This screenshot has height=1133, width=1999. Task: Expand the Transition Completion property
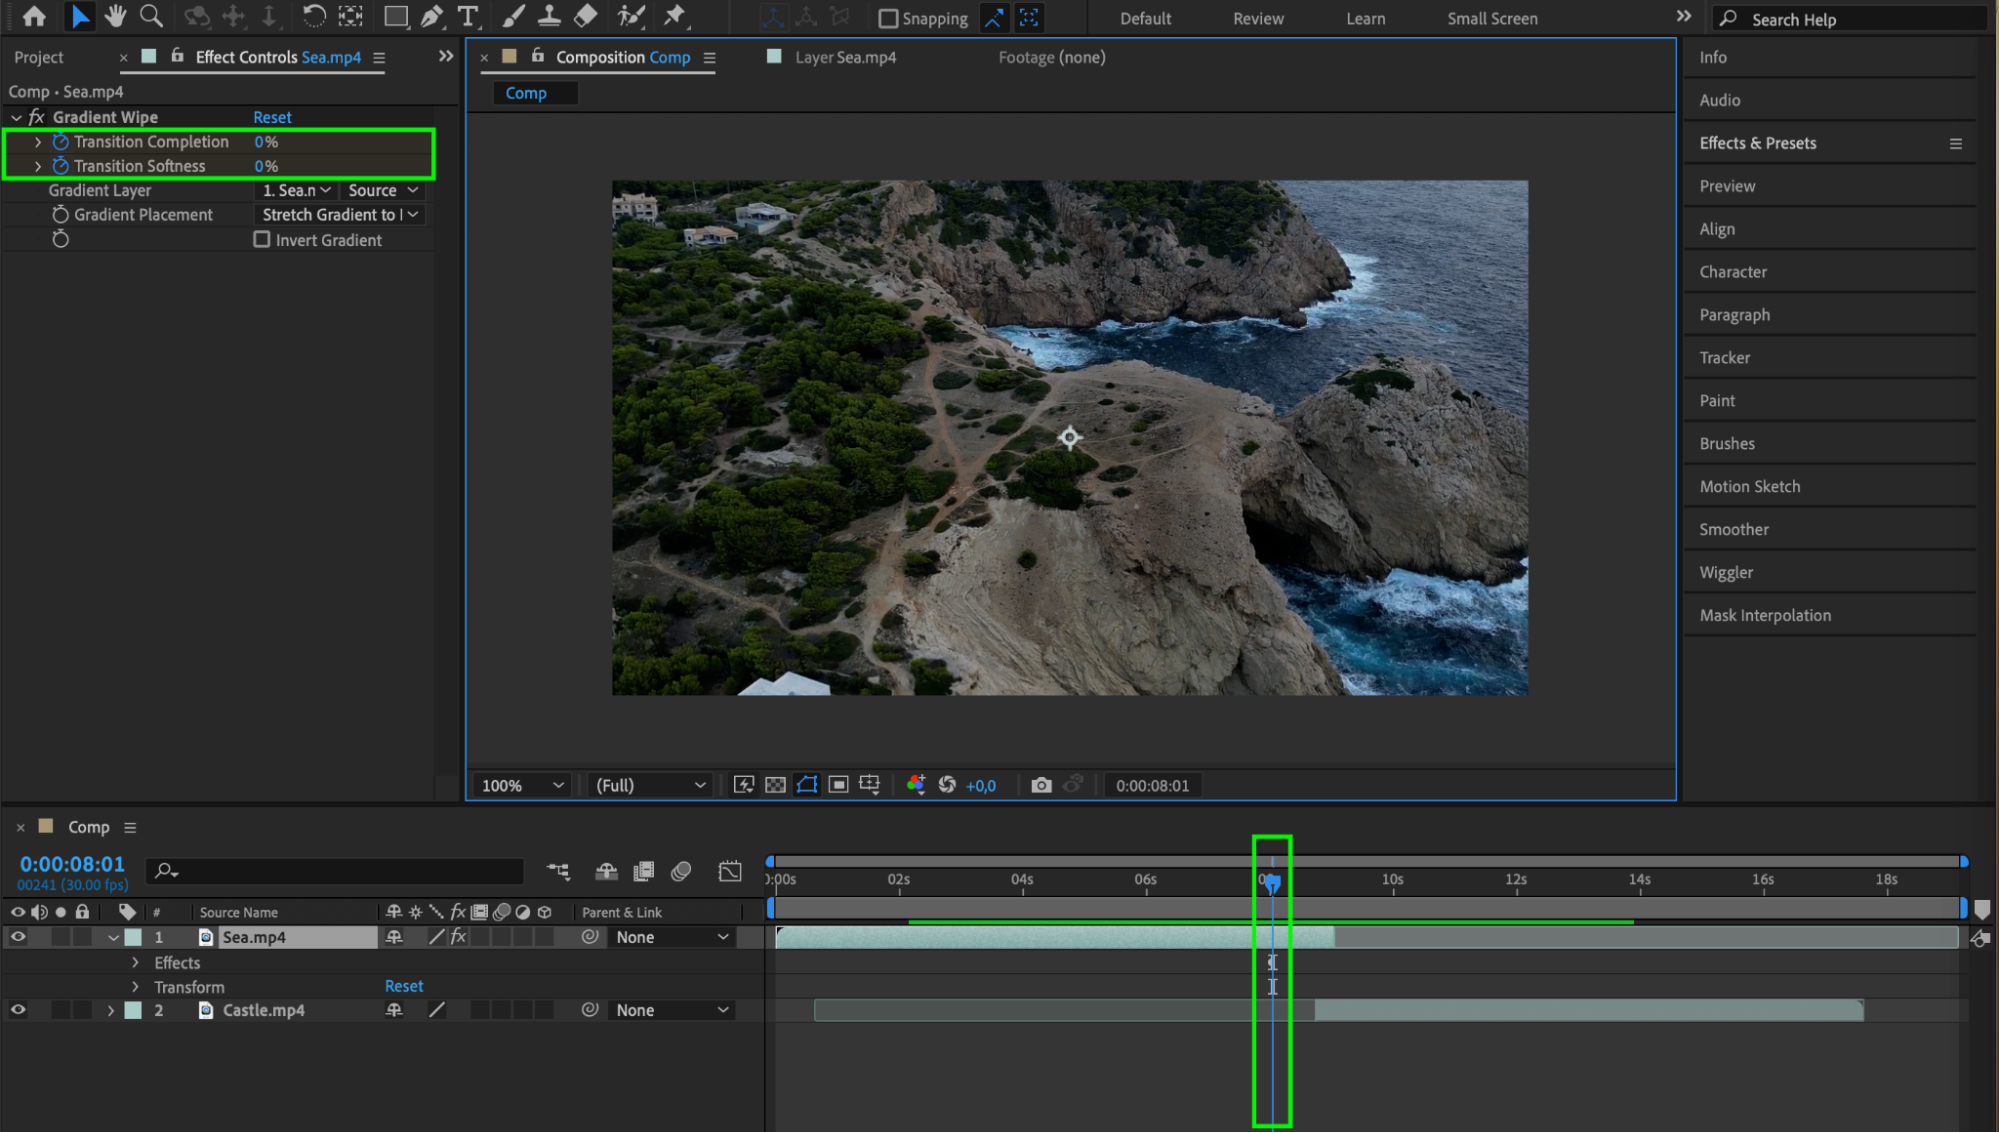pyautogui.click(x=38, y=142)
